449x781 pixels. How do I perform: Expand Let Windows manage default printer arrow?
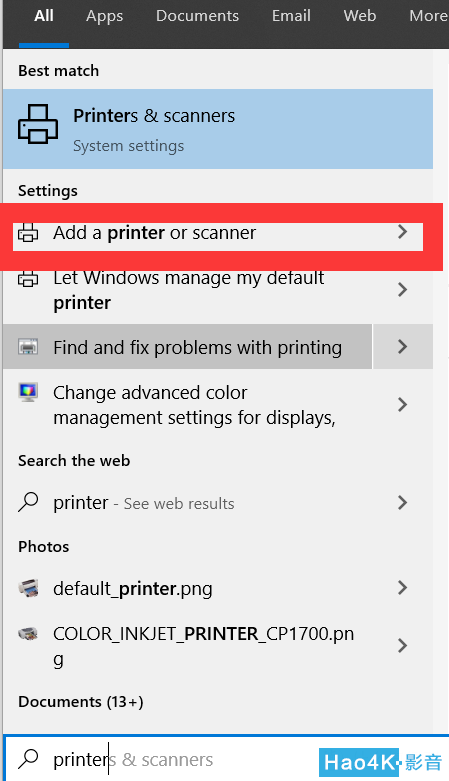coord(403,289)
